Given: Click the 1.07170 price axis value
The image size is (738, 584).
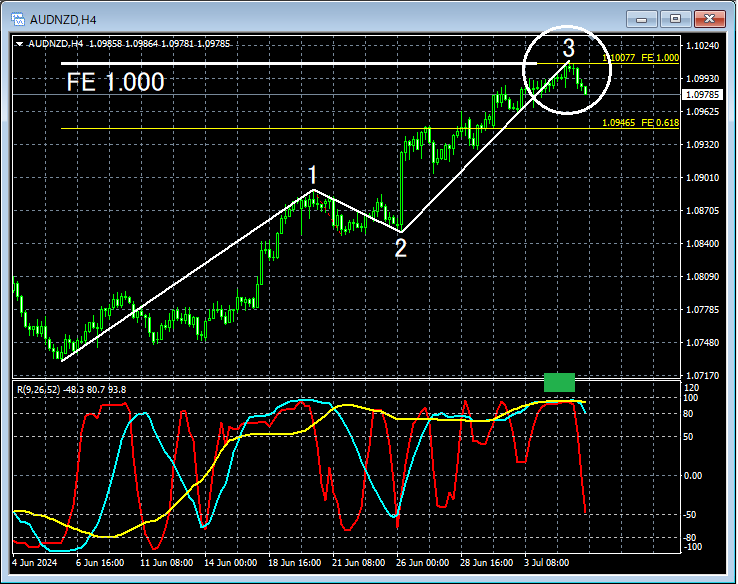Looking at the screenshot, I should tap(703, 376).
